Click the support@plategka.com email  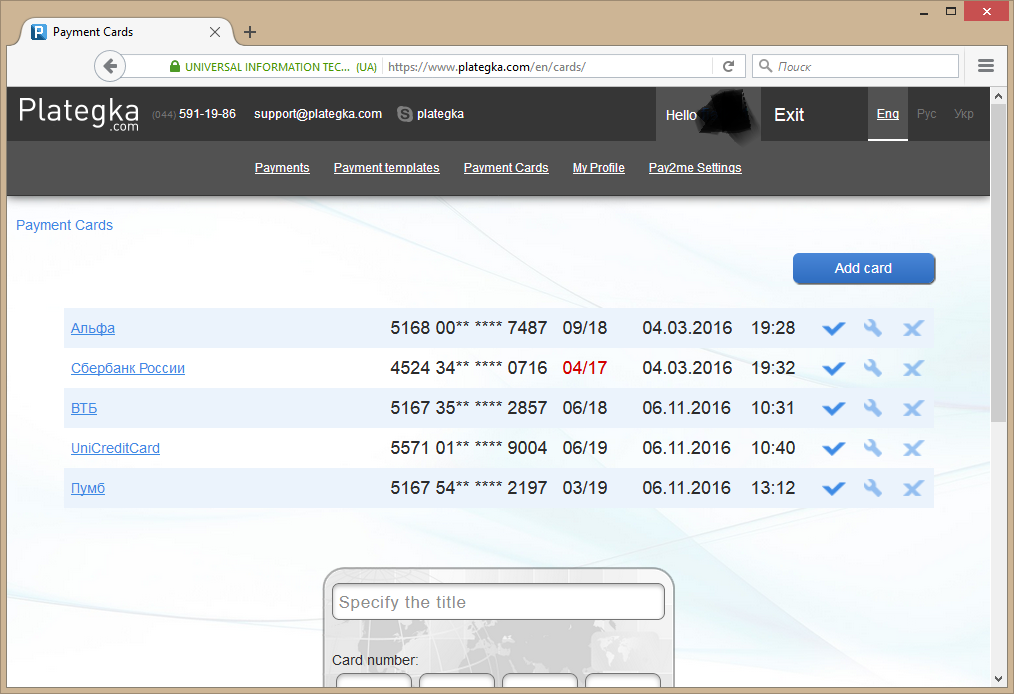(318, 114)
